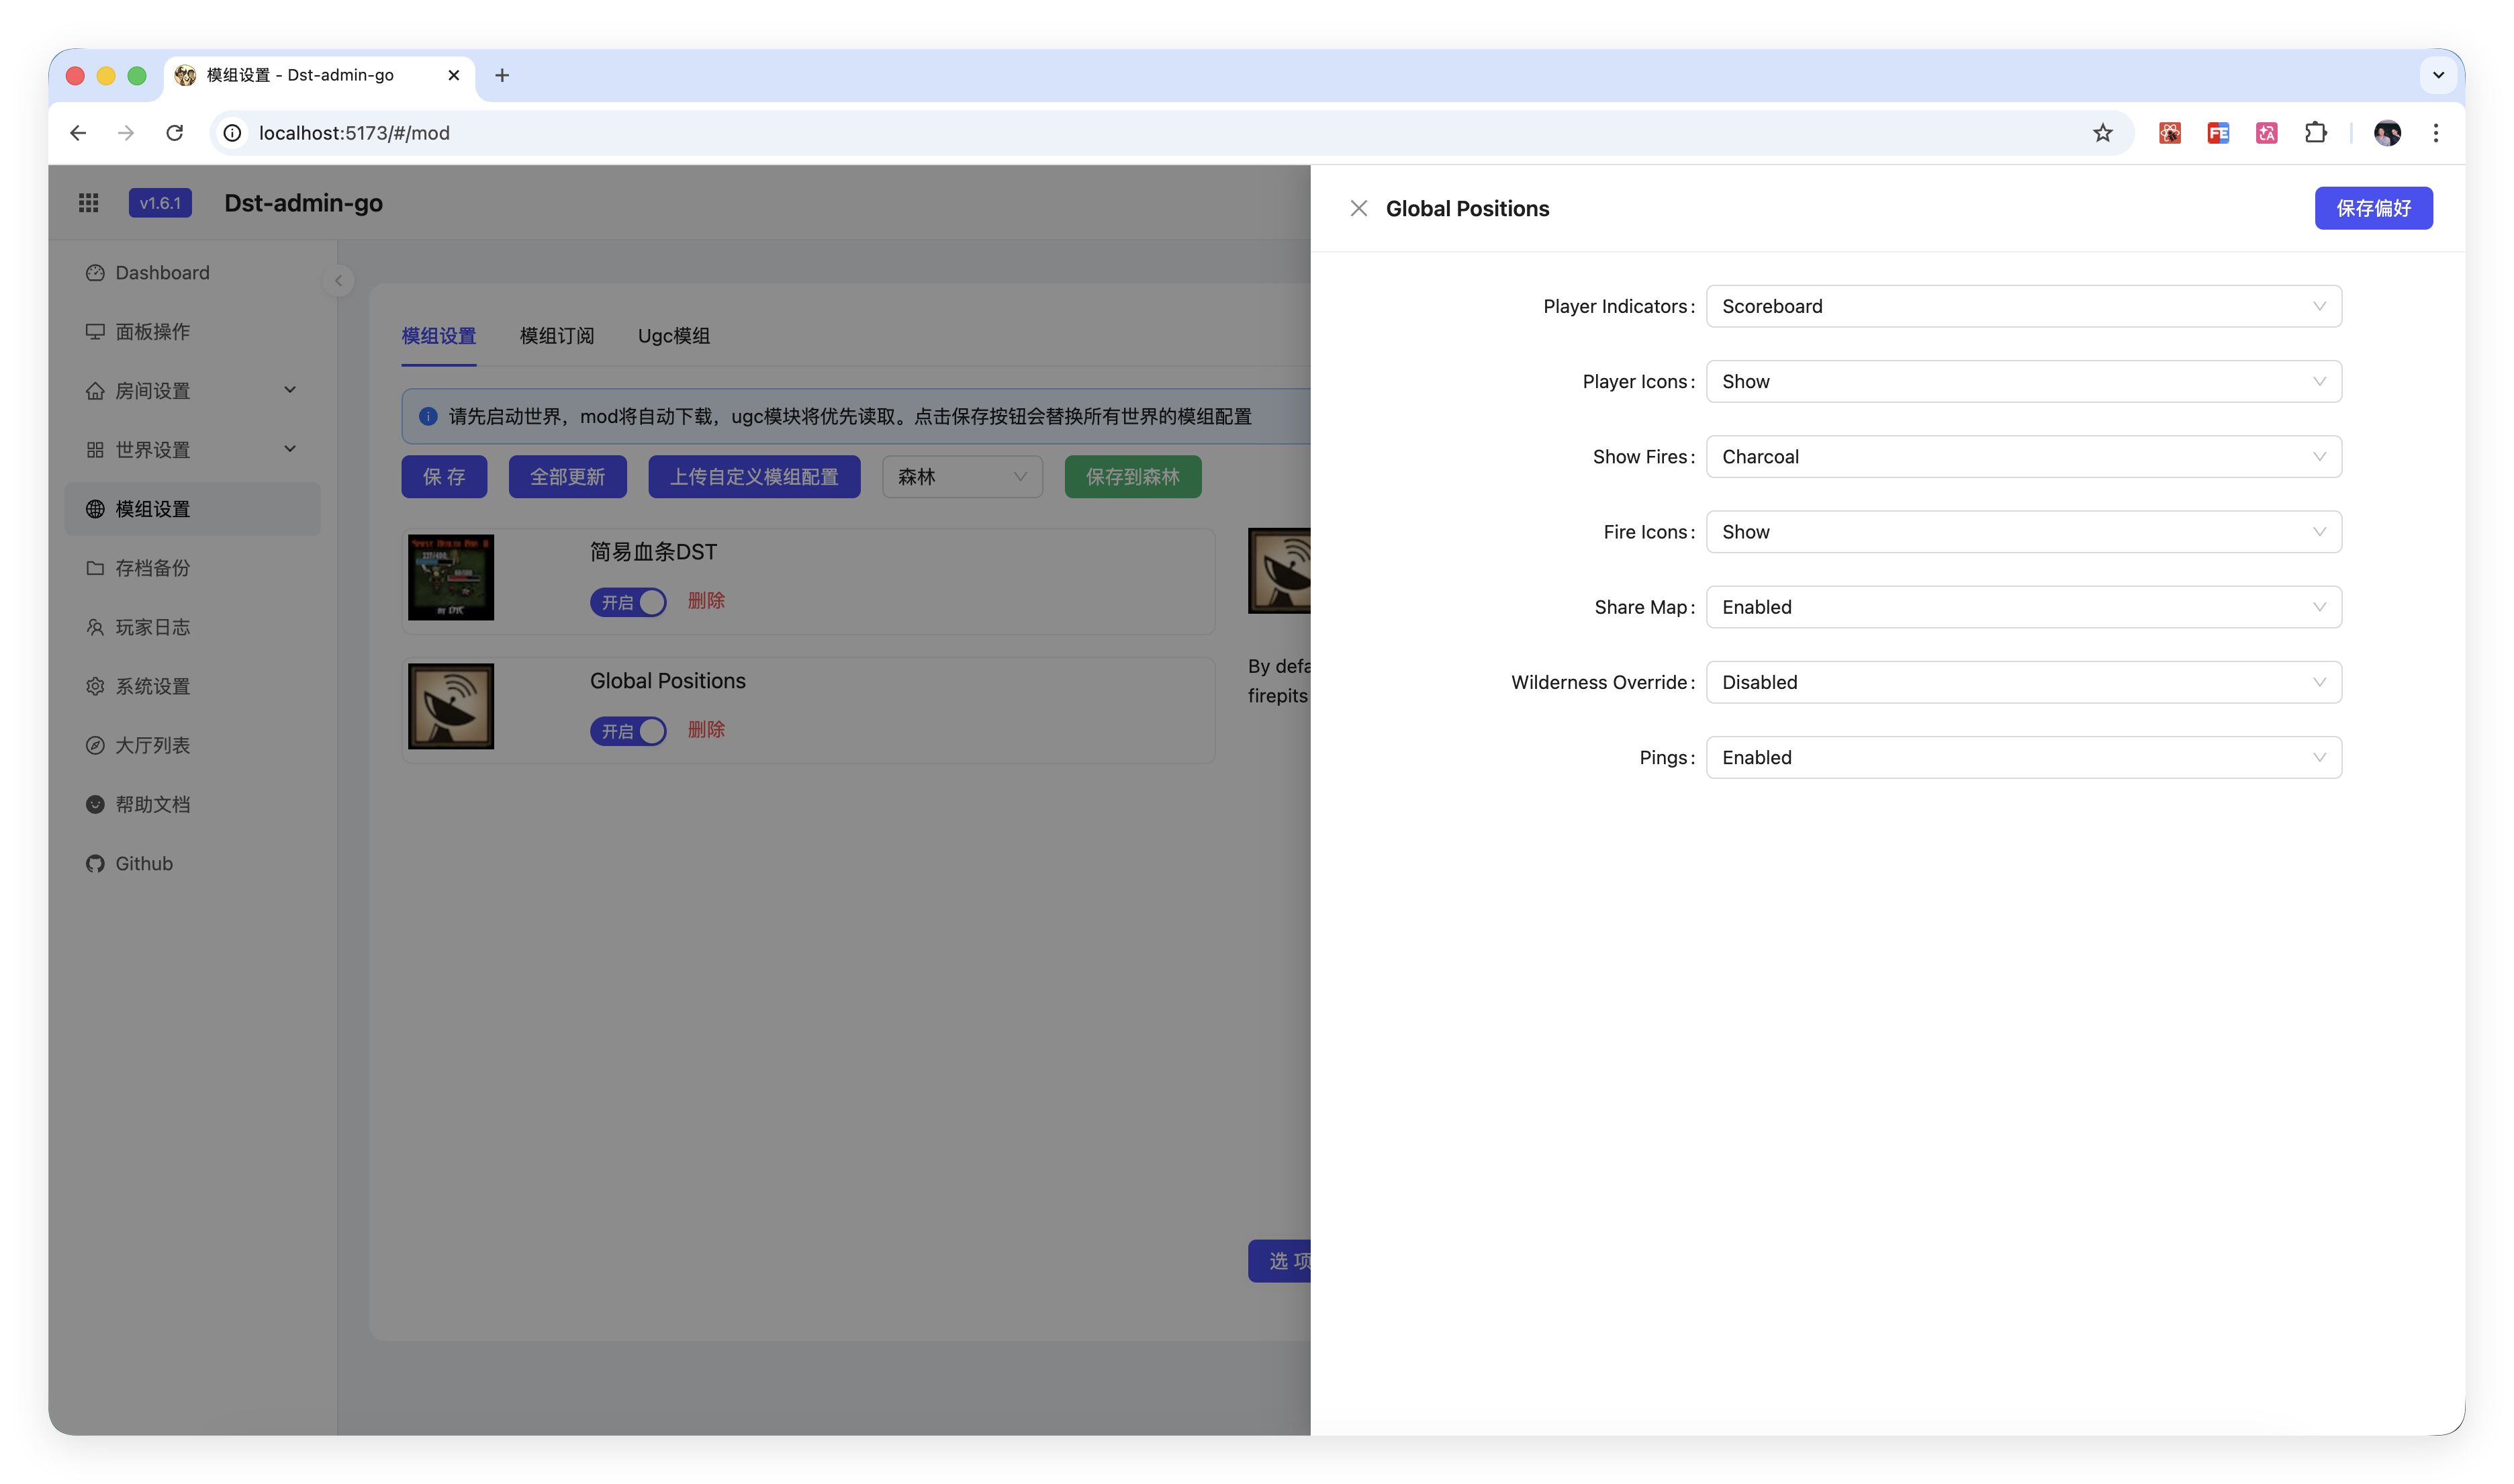Click 全部更新 button
This screenshot has width=2514, height=1484.
pos(567,477)
